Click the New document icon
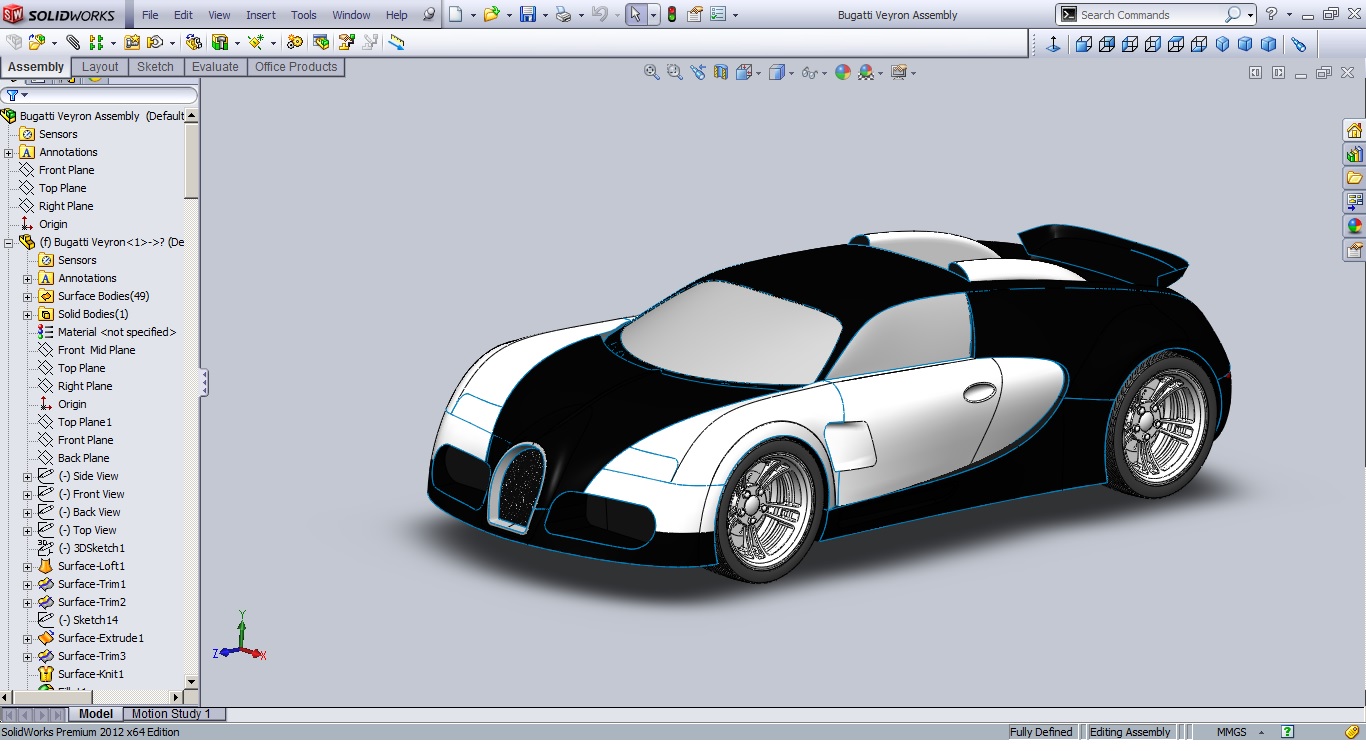The image size is (1366, 751). pyautogui.click(x=456, y=15)
